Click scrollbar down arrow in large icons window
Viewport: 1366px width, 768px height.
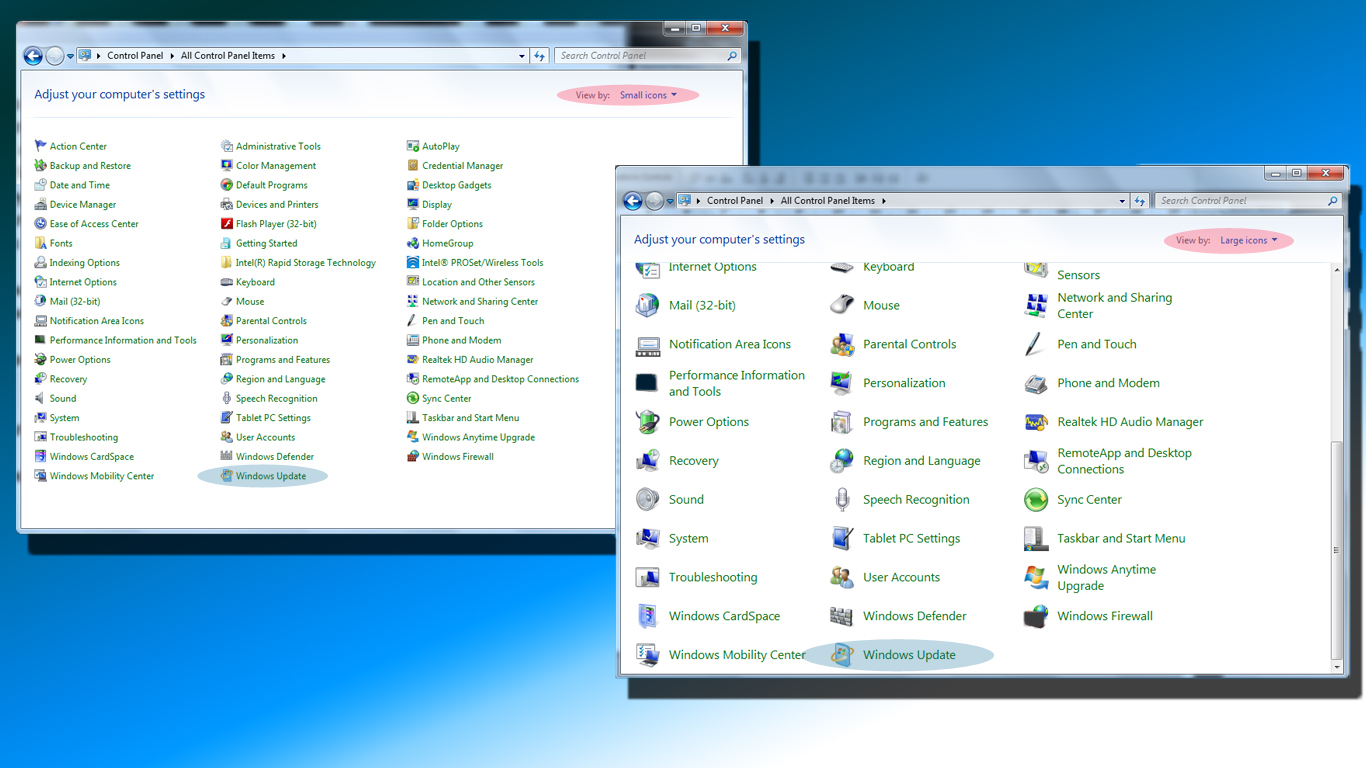[1337, 667]
